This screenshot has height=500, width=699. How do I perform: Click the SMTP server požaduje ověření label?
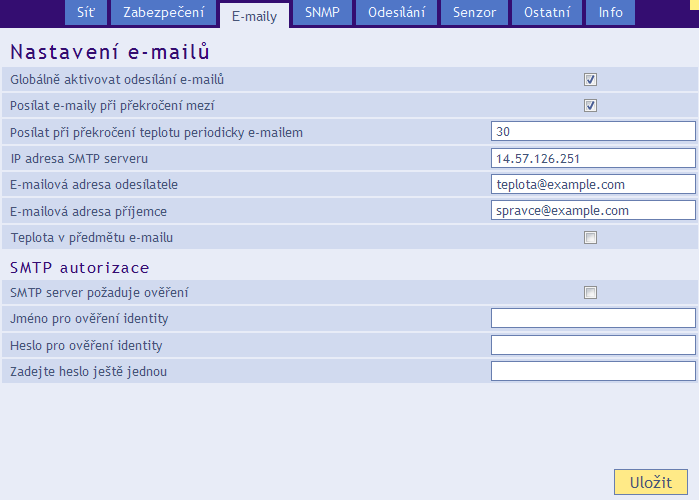(x=99, y=292)
